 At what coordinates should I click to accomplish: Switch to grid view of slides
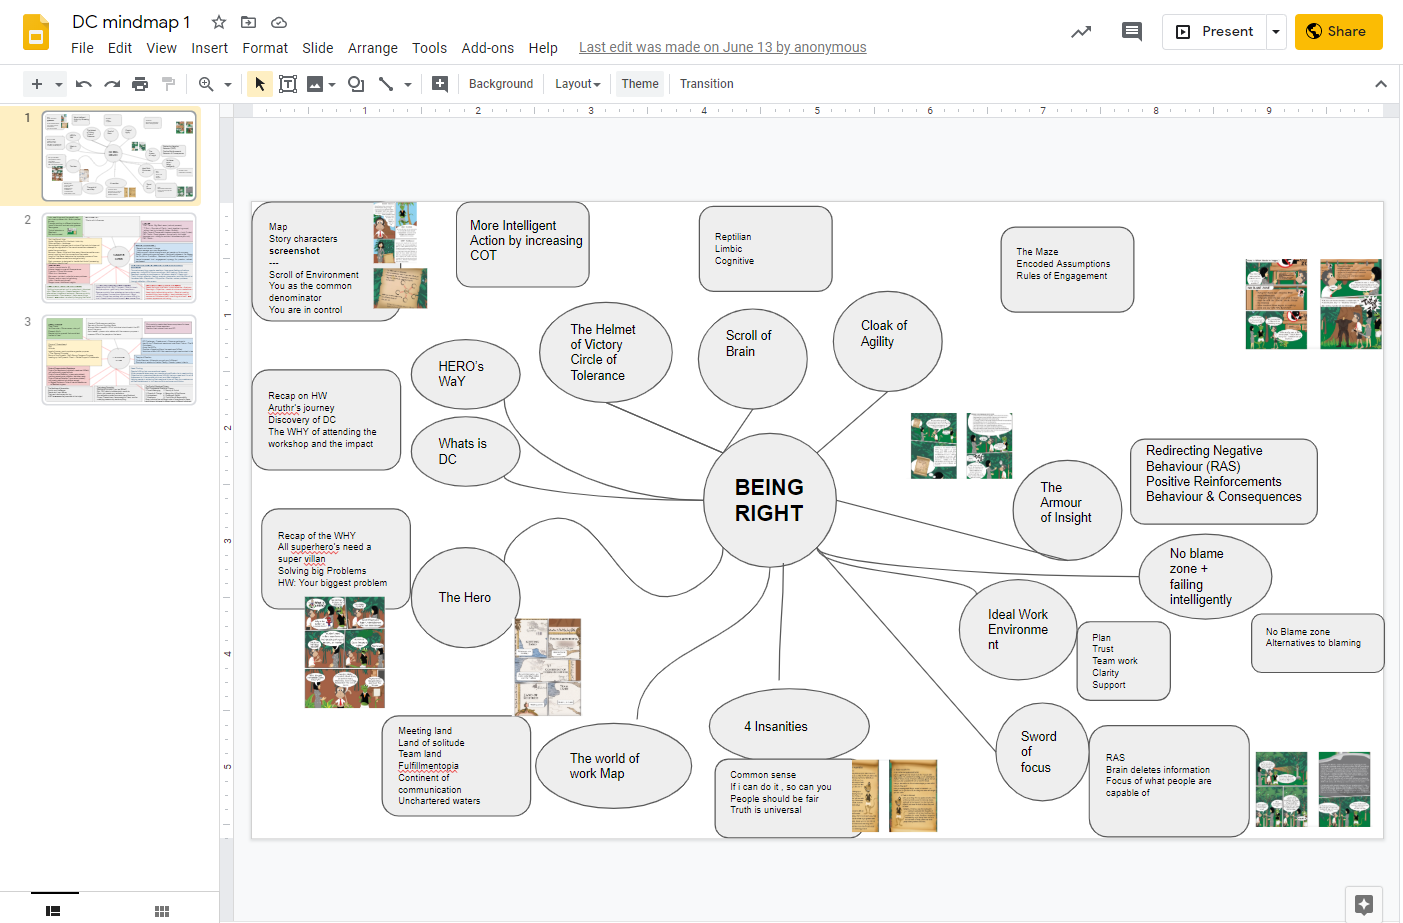click(x=162, y=911)
